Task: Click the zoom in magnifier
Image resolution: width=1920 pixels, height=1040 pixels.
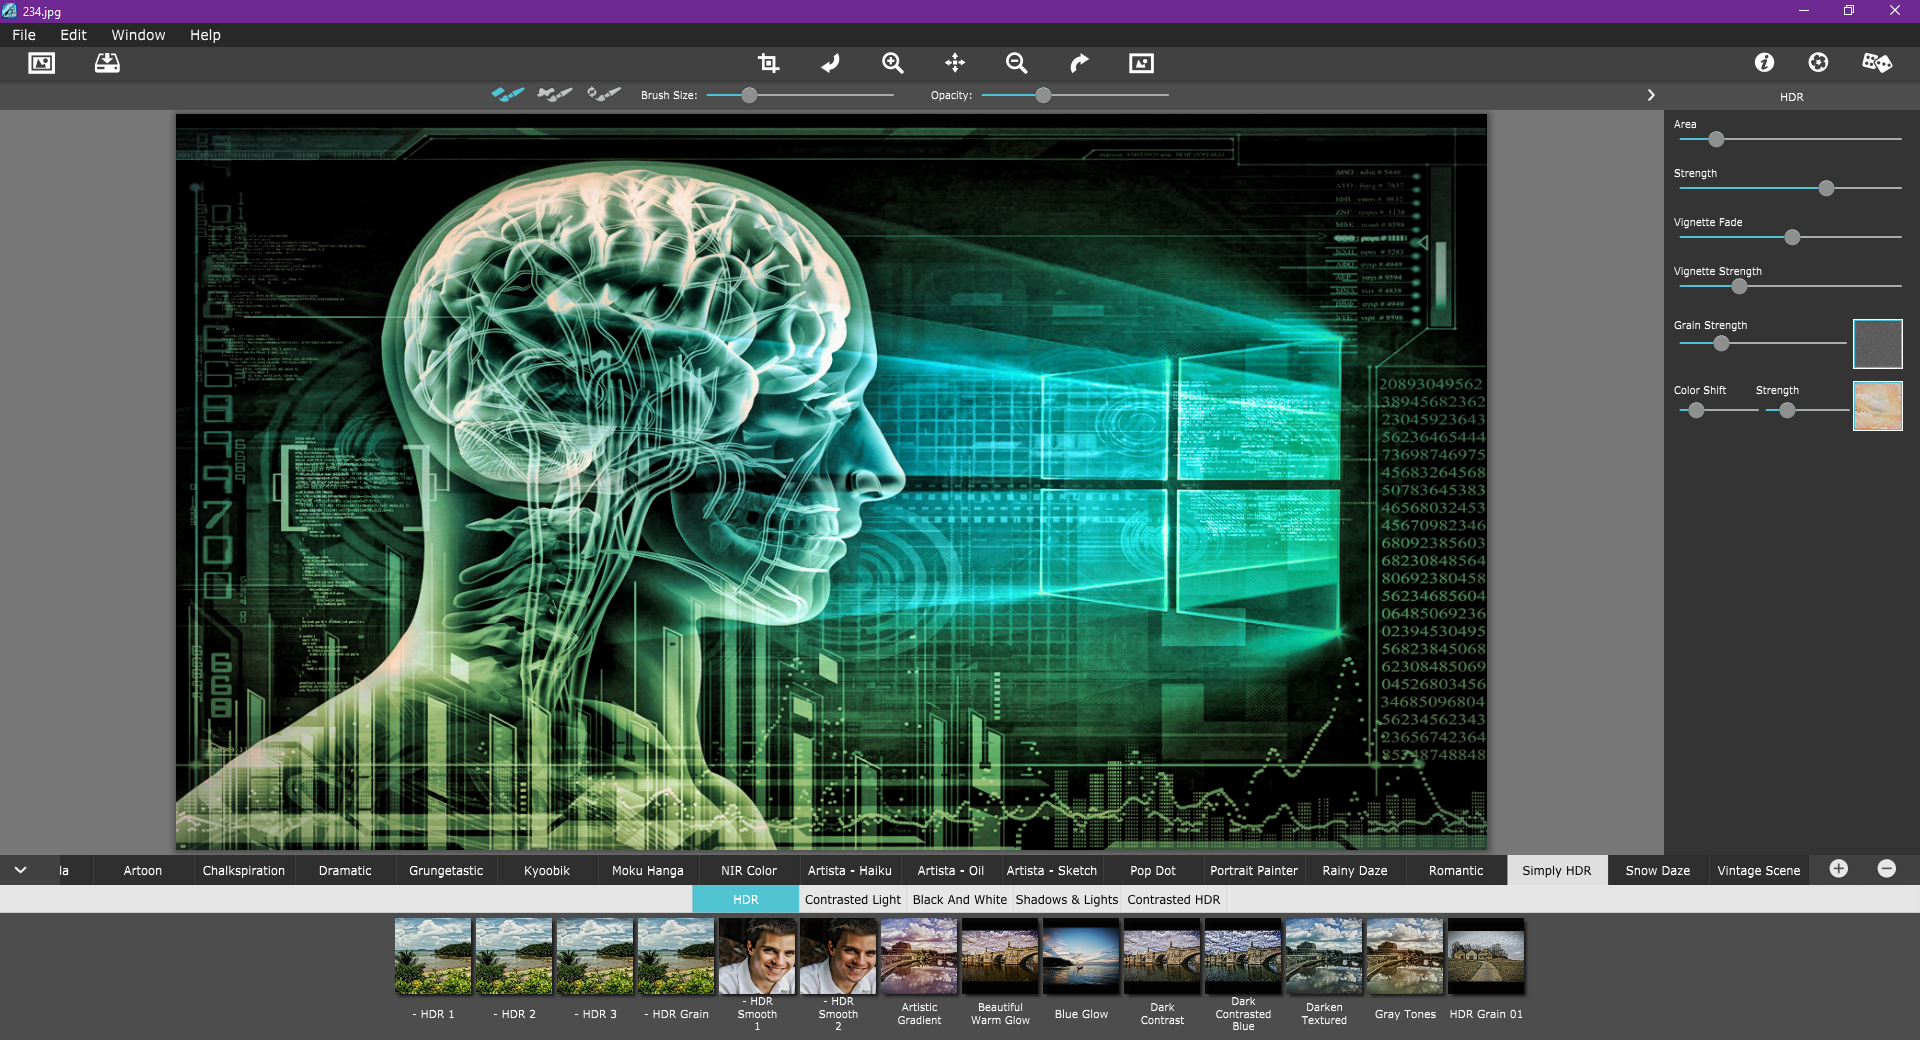Action: click(x=892, y=63)
